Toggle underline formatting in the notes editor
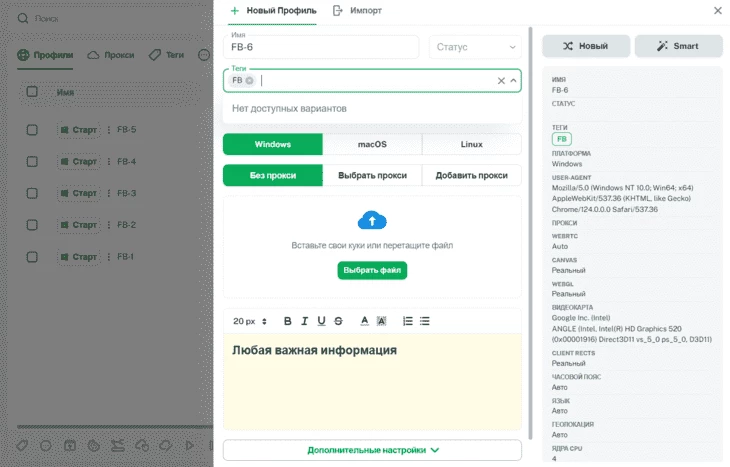The width and height of the screenshot is (730, 467). coord(321,321)
